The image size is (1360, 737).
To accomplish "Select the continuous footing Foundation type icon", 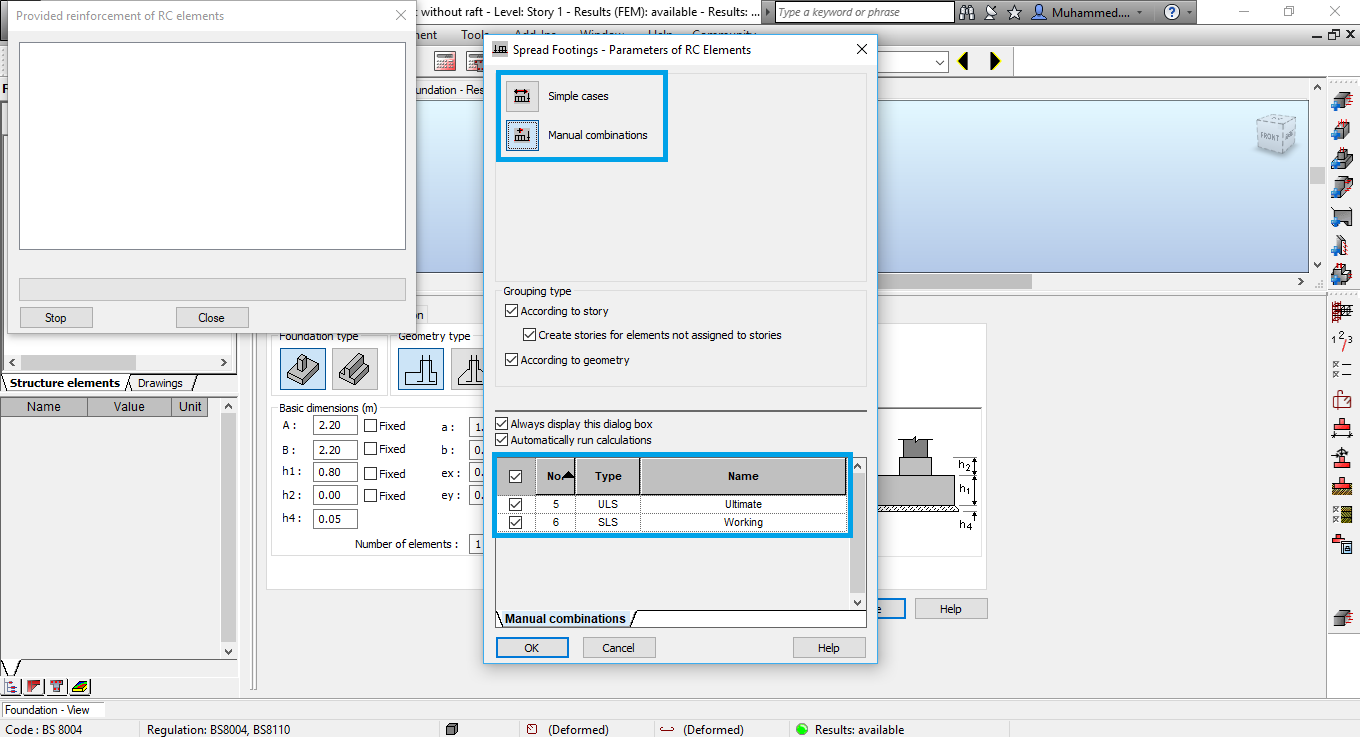I will (357, 369).
